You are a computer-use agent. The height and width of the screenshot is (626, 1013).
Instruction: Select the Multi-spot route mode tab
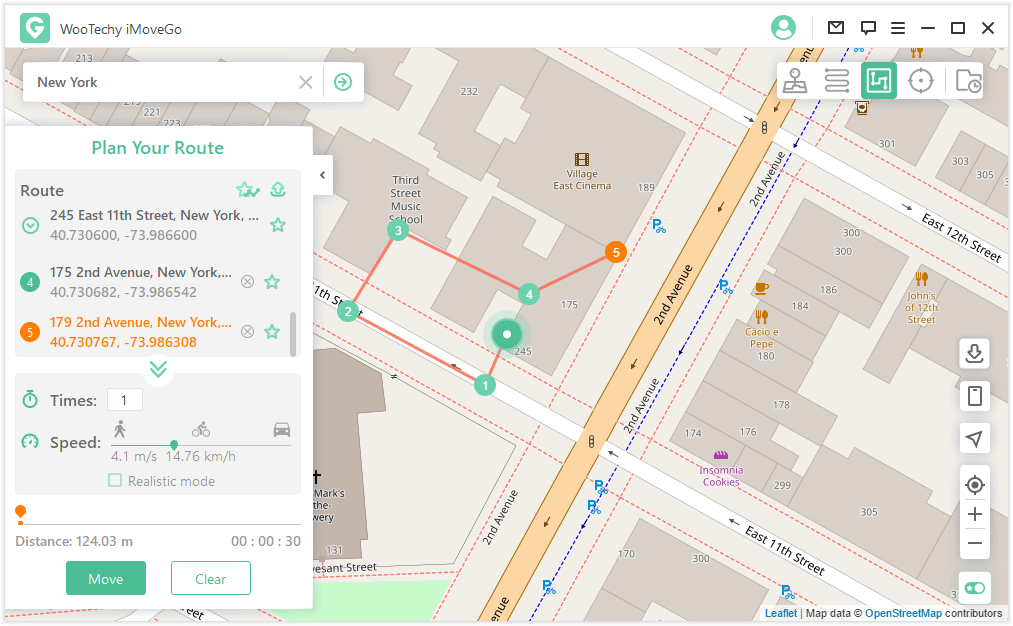tap(879, 81)
